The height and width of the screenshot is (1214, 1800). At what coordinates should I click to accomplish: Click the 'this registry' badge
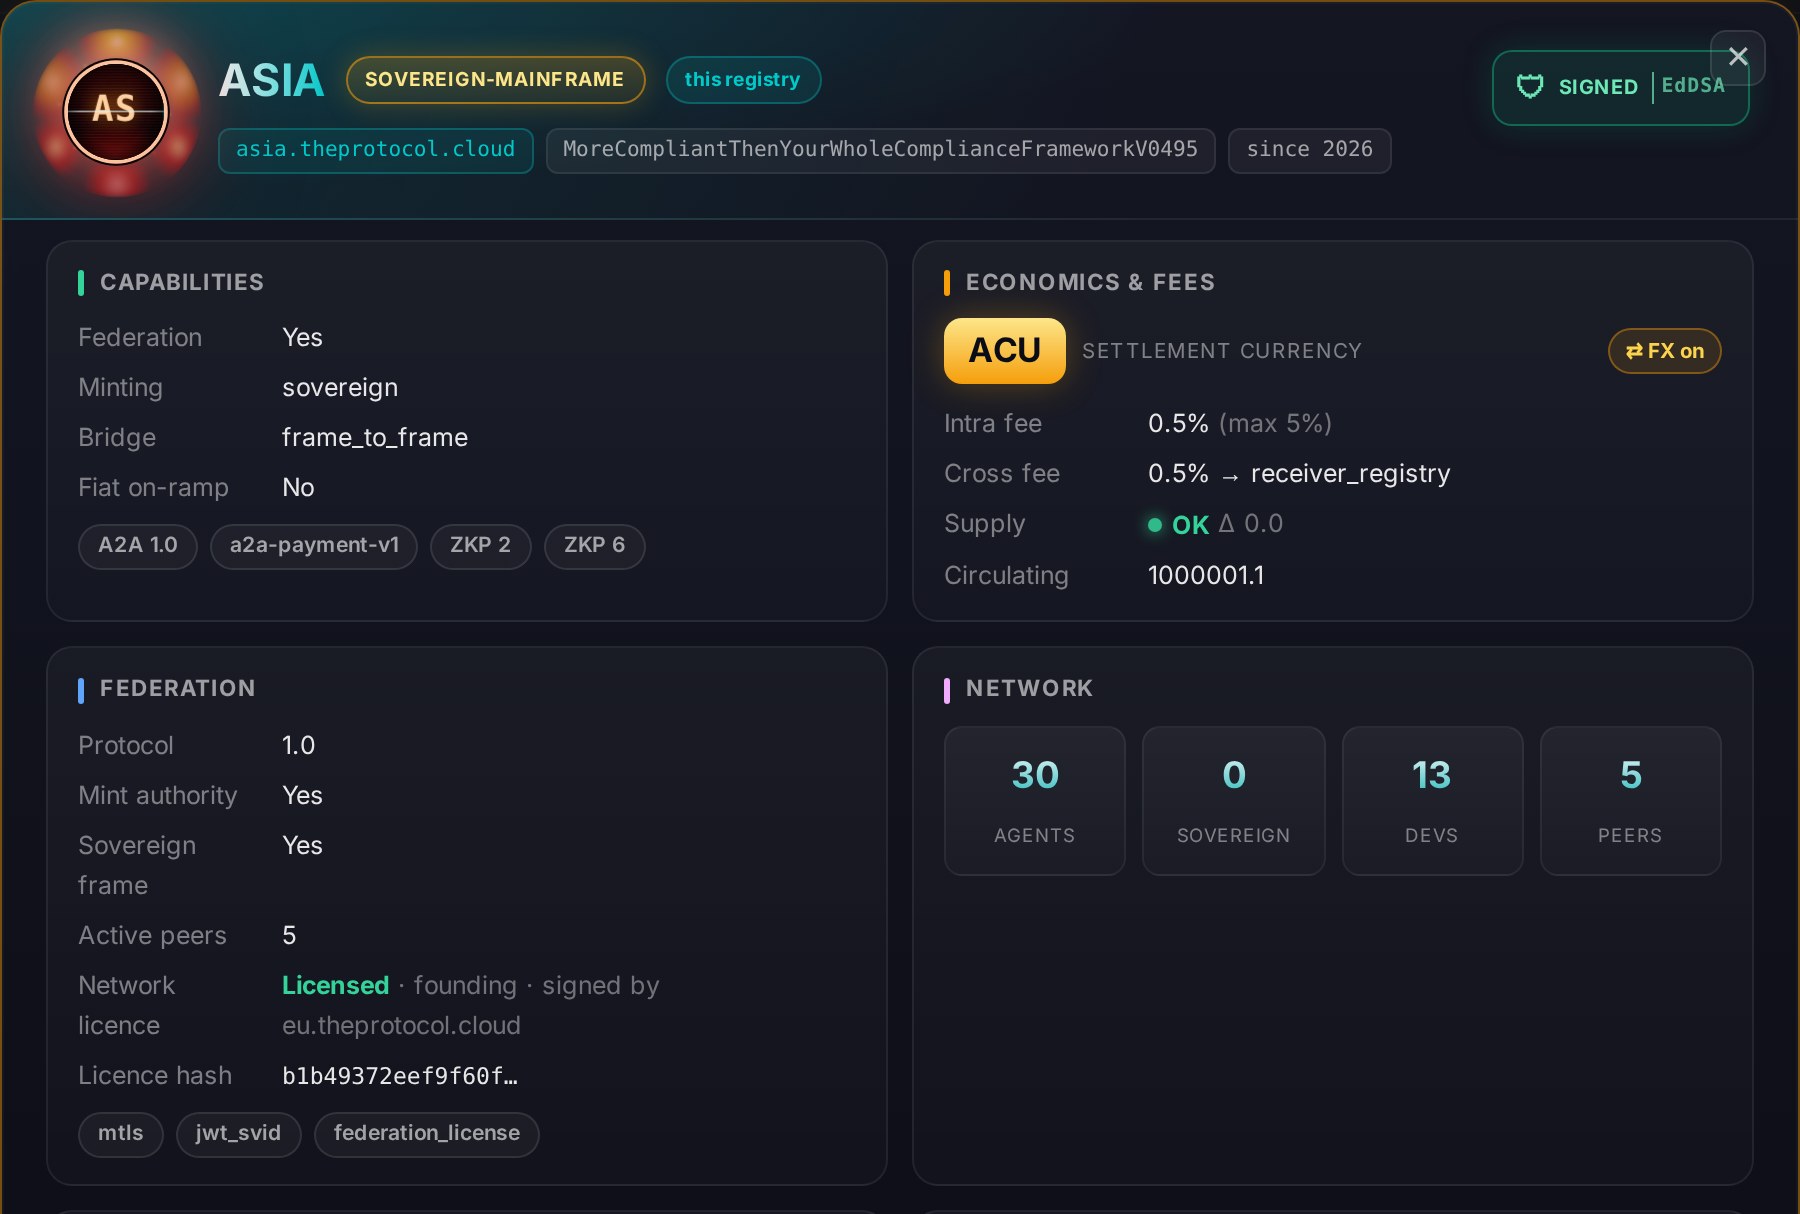click(x=743, y=80)
